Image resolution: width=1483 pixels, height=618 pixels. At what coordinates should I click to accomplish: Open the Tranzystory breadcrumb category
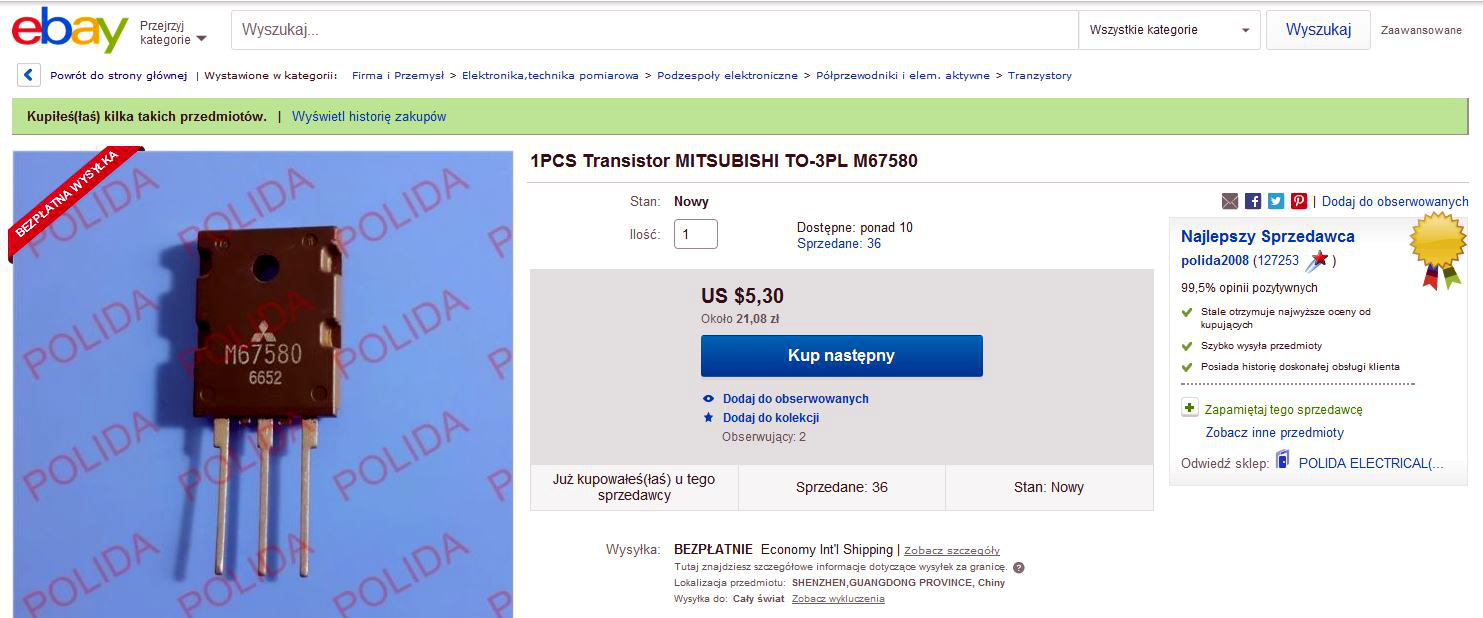pyautogui.click(x=1039, y=76)
